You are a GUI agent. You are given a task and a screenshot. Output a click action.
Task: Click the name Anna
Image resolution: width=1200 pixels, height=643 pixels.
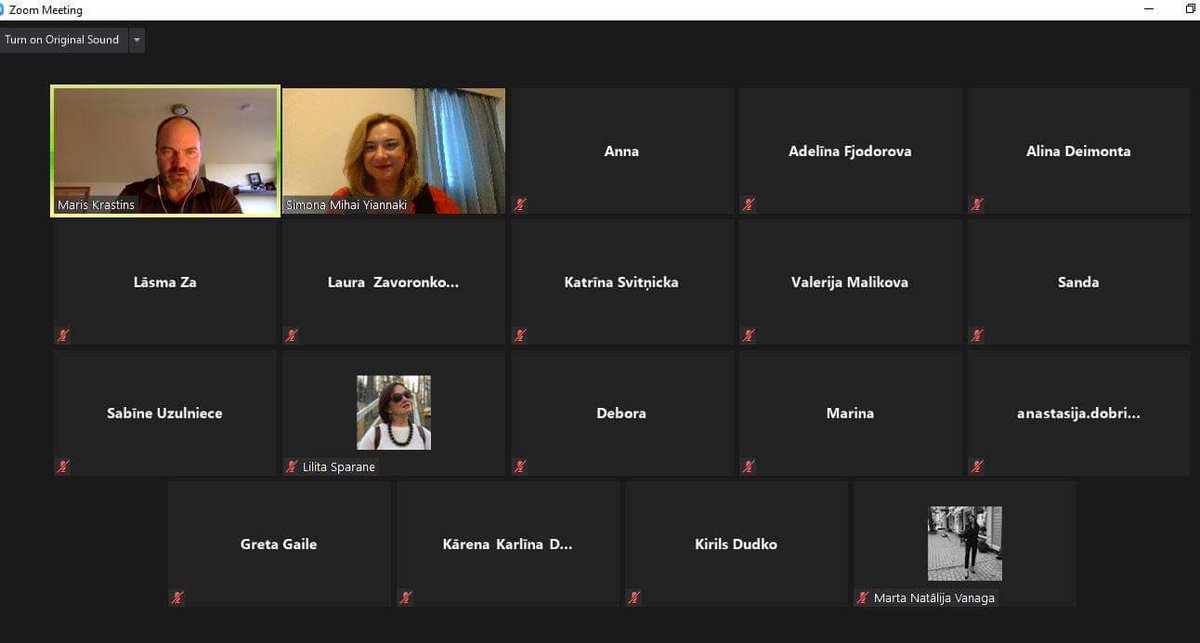point(622,151)
